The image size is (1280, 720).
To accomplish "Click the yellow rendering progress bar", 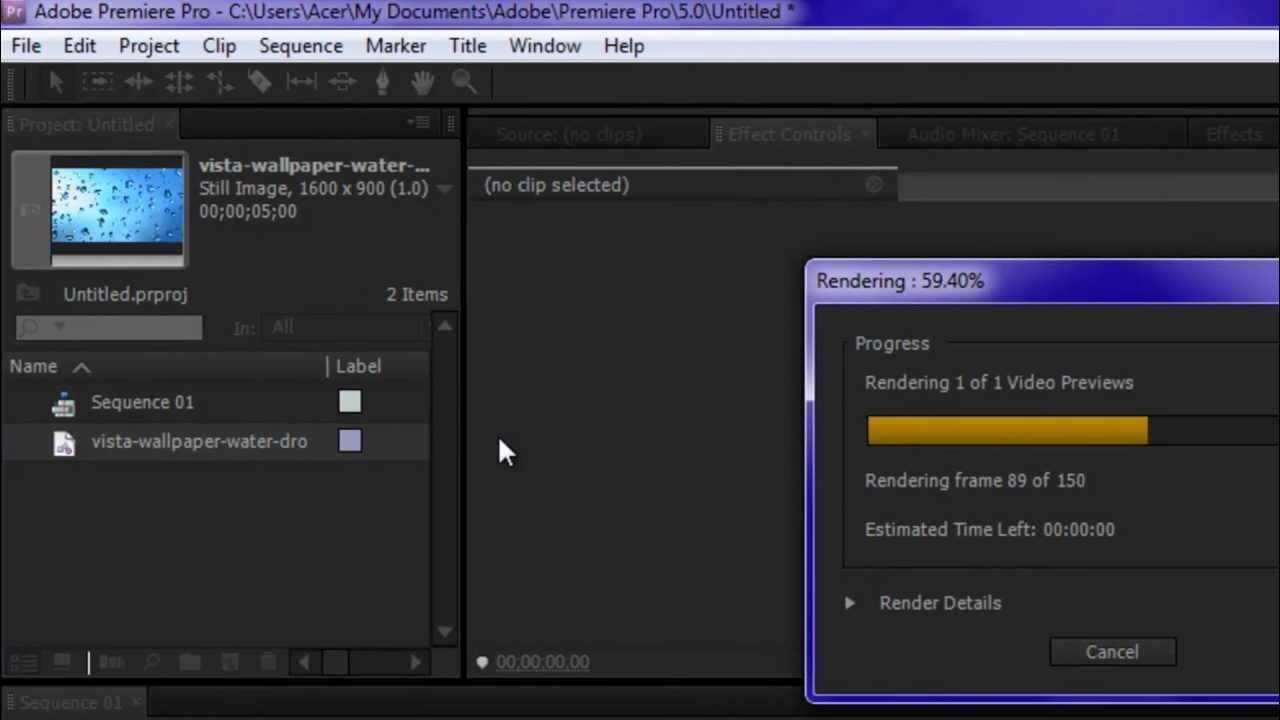I will [x=1007, y=431].
